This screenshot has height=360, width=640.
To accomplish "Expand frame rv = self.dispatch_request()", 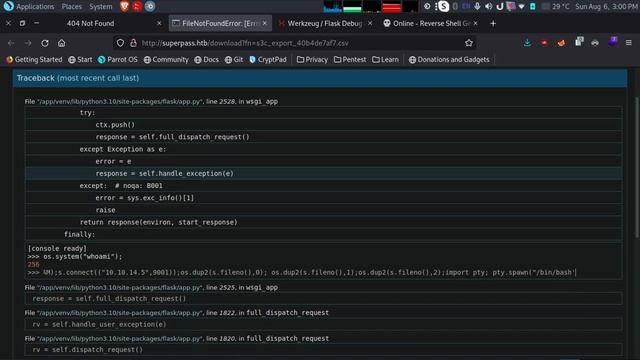I will pos(324,350).
